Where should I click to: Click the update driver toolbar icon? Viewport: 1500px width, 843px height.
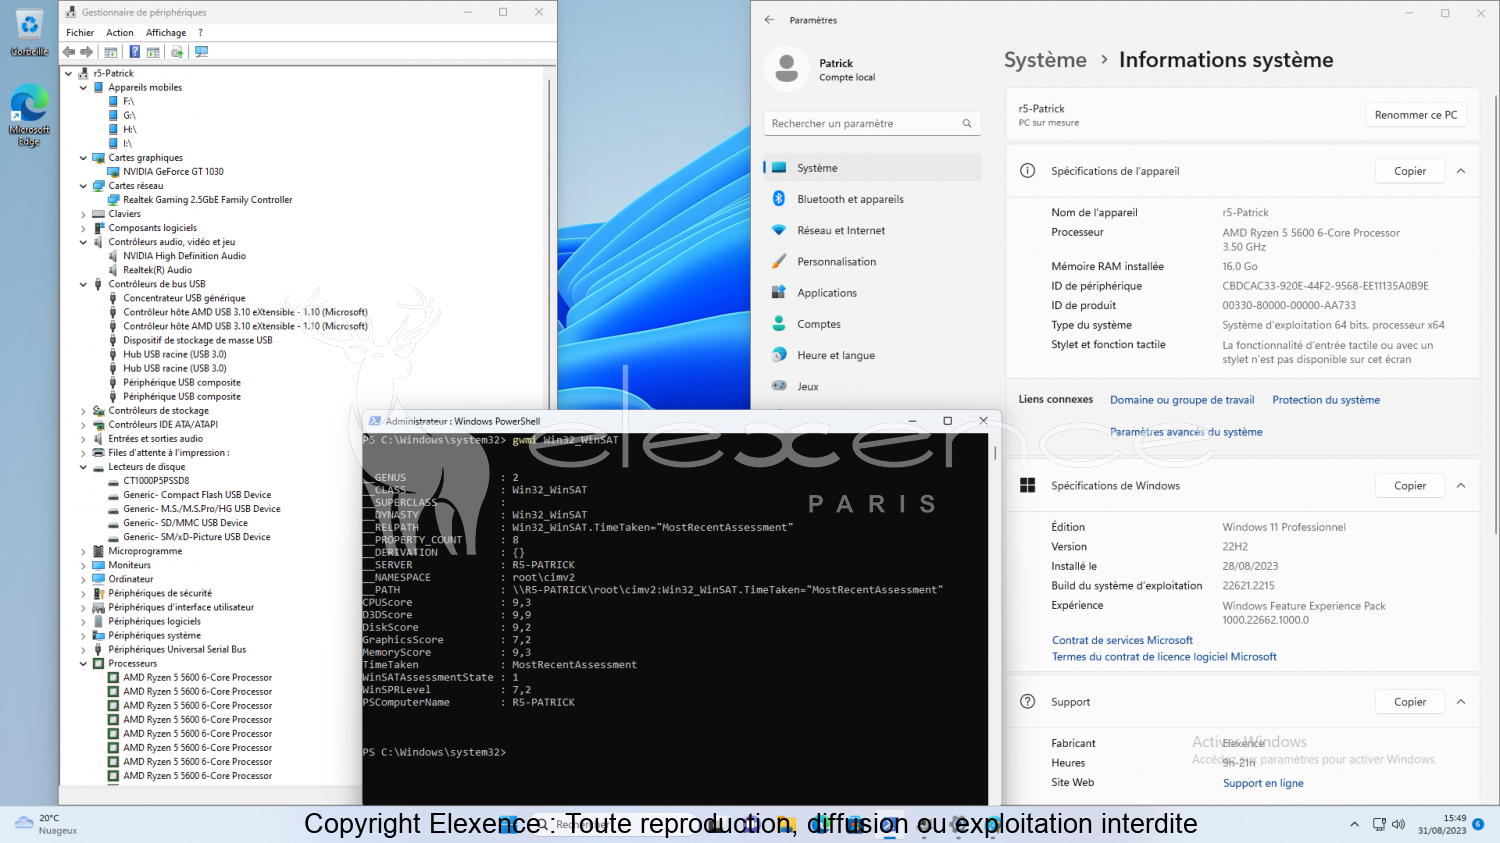click(x=177, y=52)
